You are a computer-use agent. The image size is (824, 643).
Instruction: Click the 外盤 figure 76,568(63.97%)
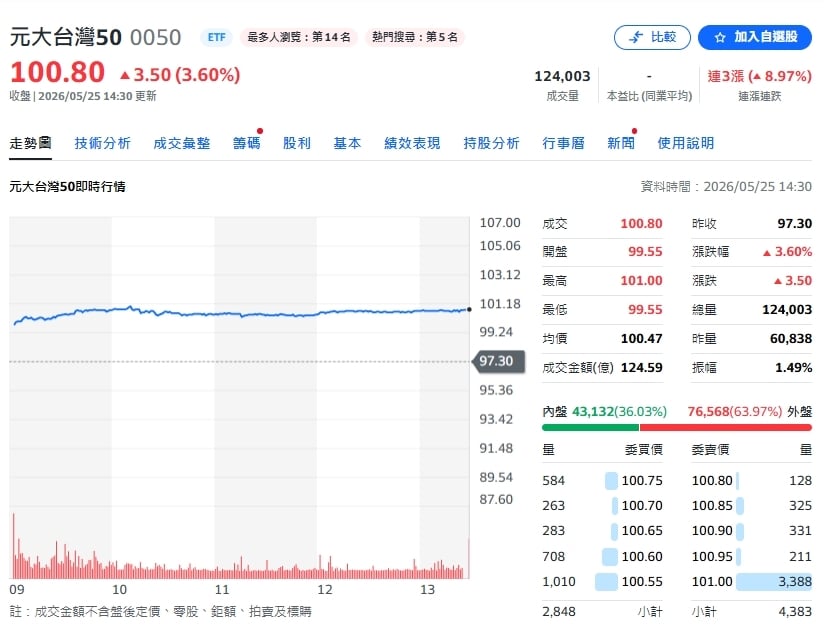coord(735,412)
